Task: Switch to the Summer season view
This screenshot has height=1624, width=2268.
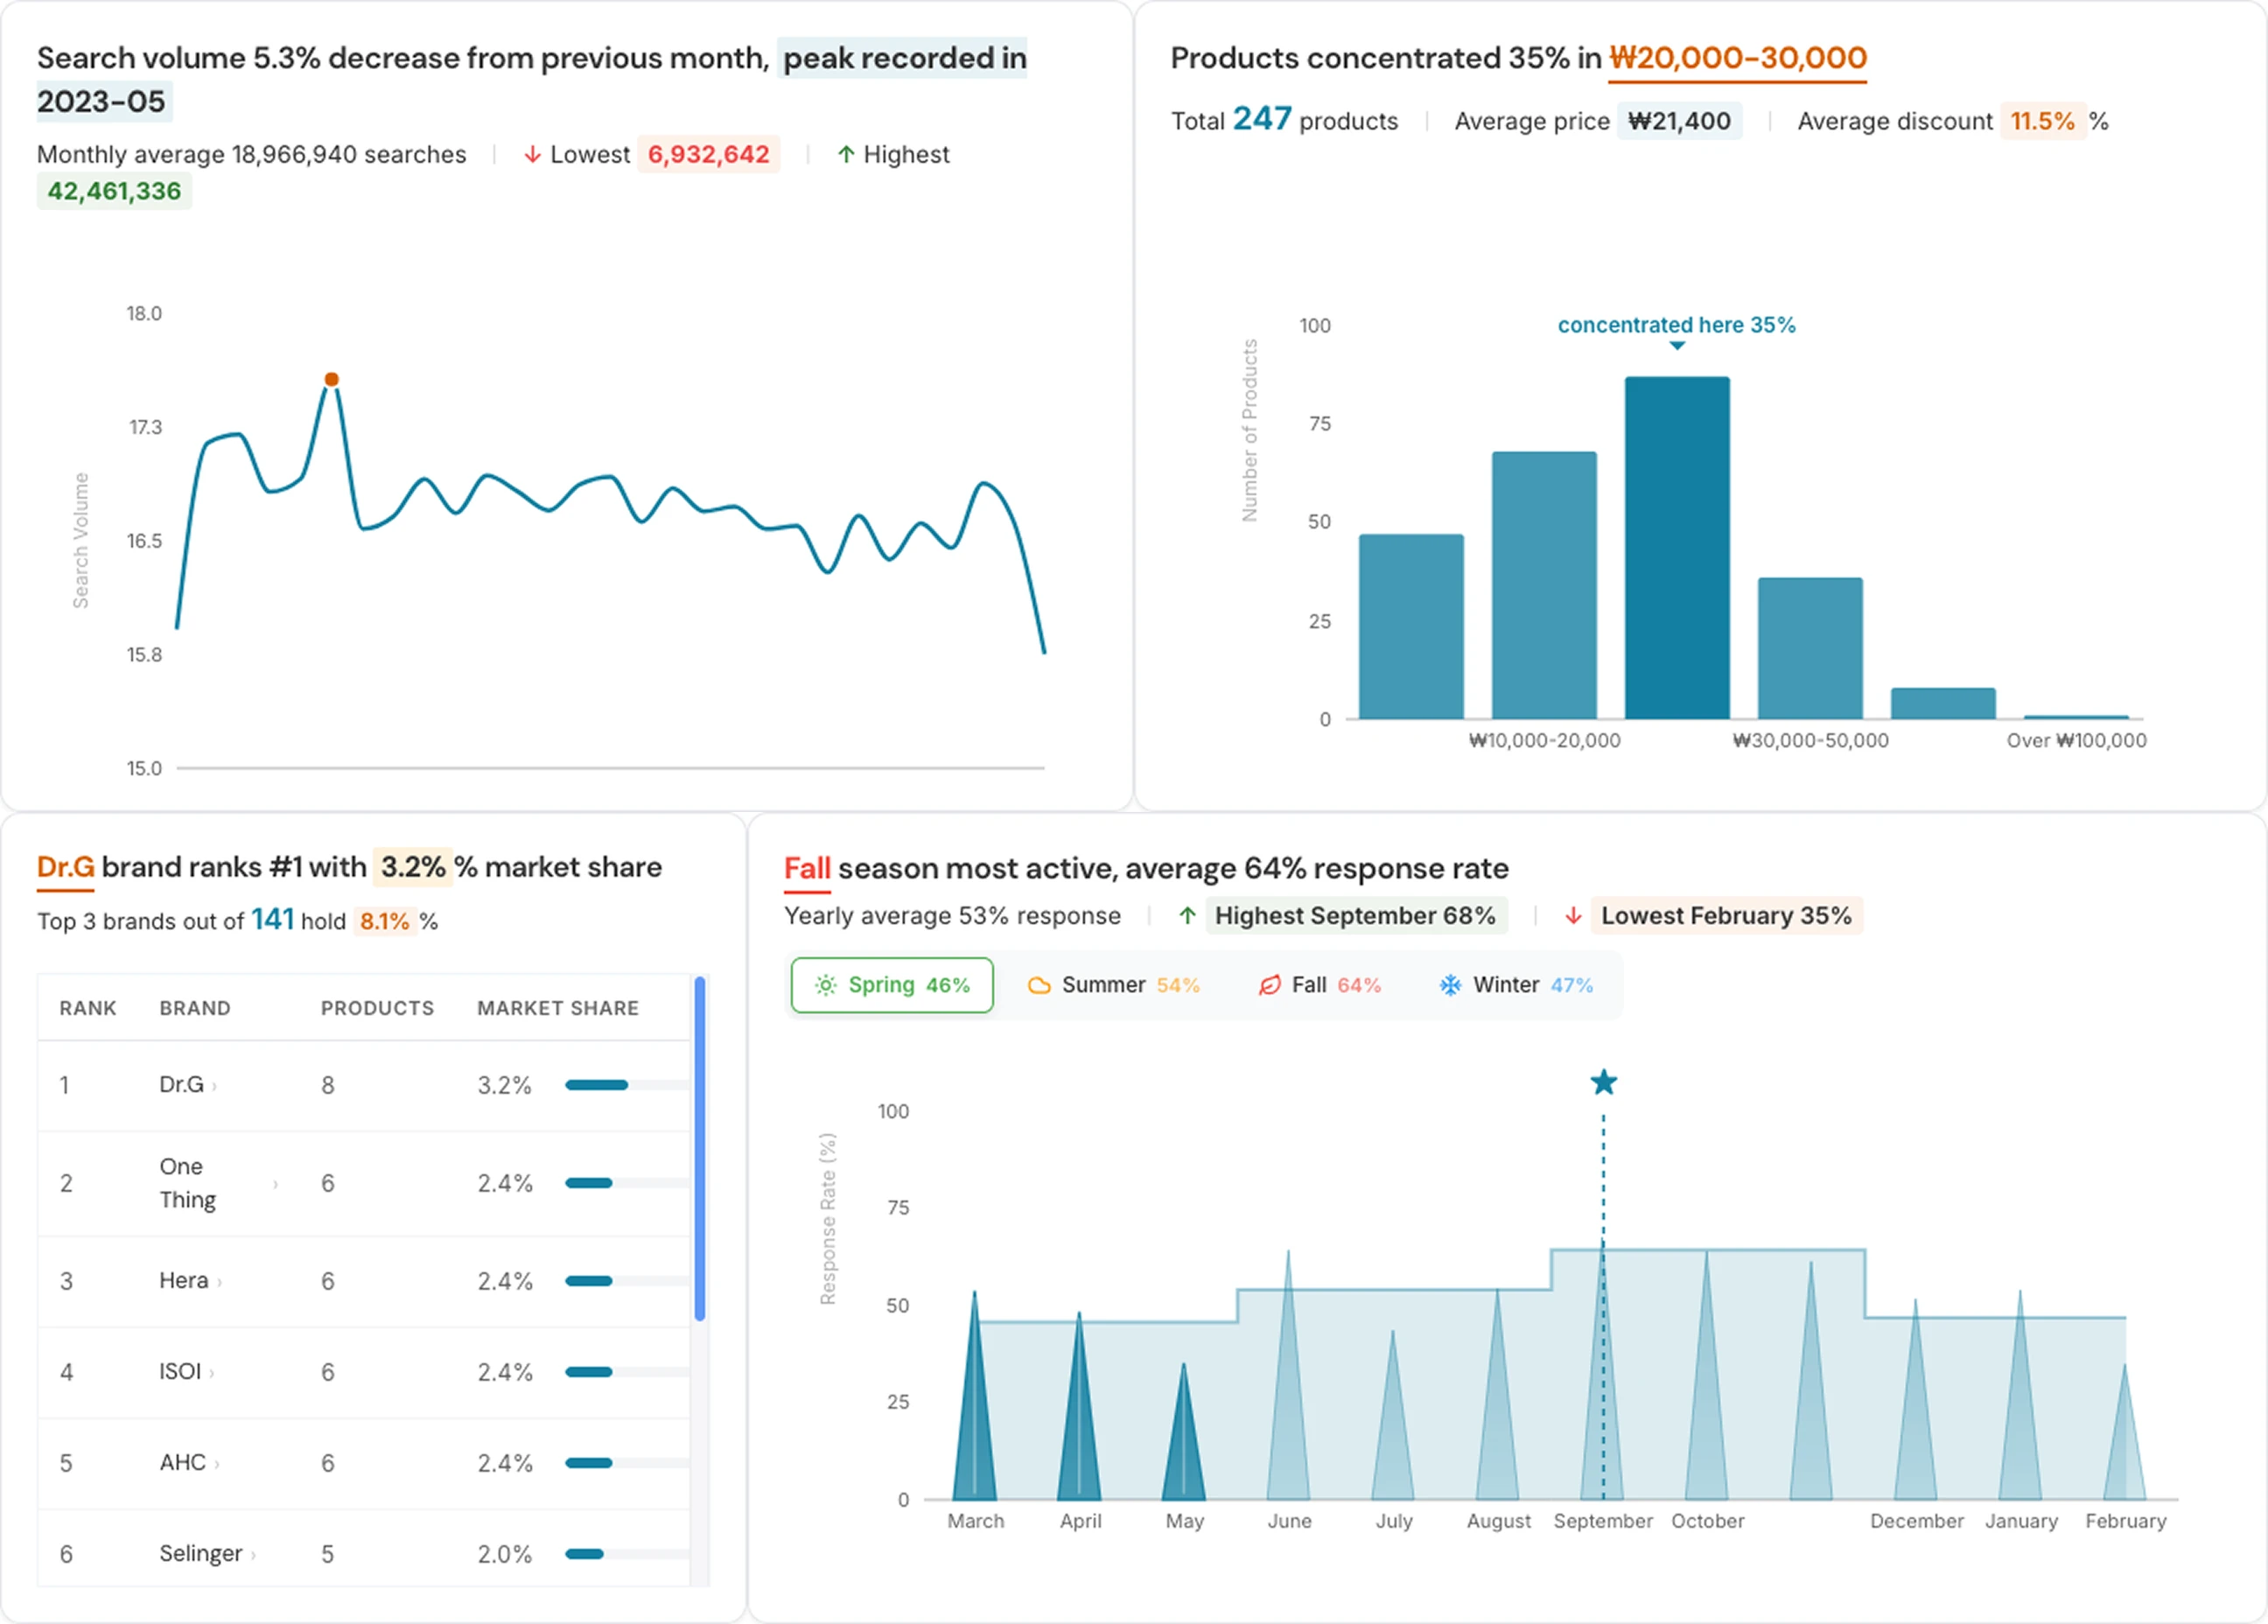Action: [1113, 985]
